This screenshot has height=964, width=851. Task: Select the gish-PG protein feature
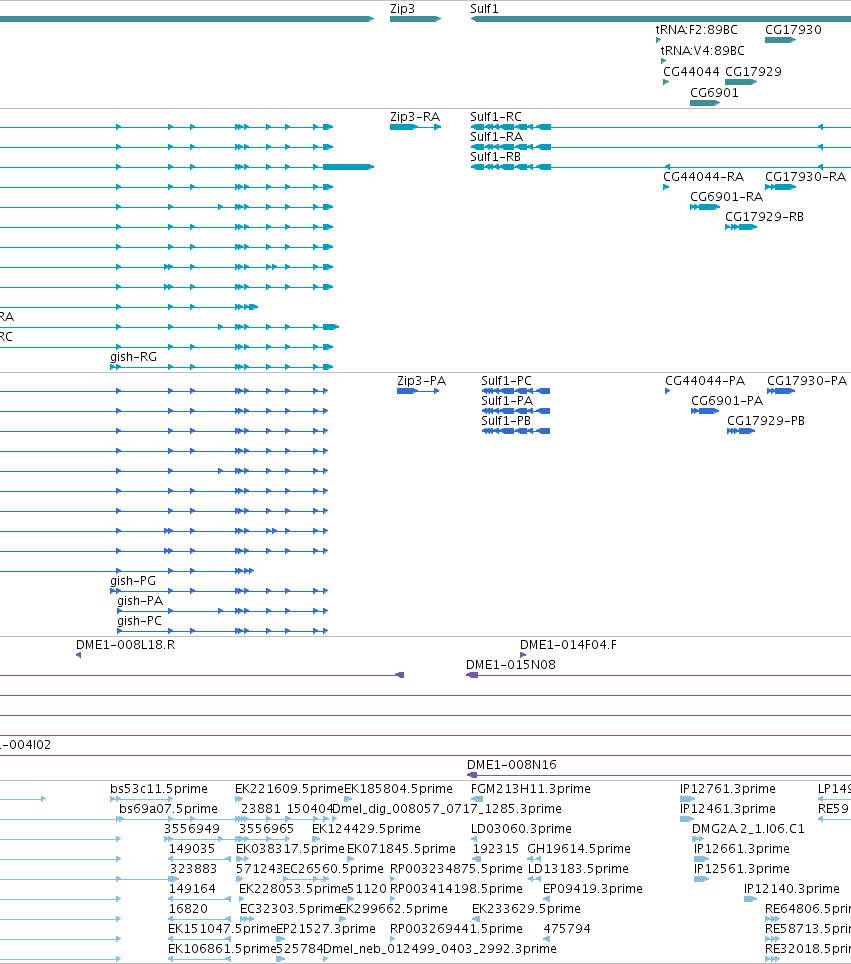219,591
